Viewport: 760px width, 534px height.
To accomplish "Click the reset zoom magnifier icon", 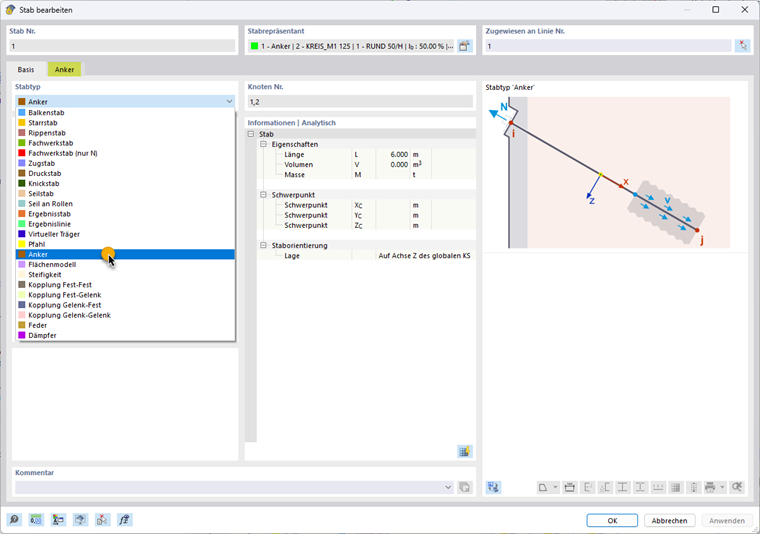I will pyautogui.click(x=737, y=487).
